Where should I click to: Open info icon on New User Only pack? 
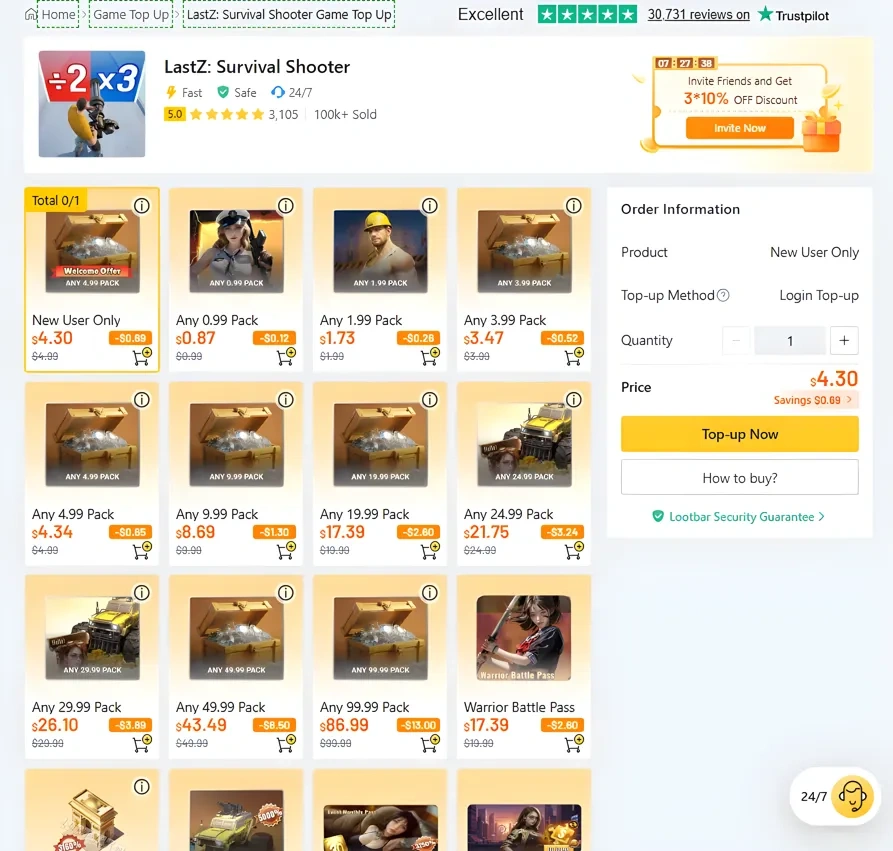click(142, 206)
